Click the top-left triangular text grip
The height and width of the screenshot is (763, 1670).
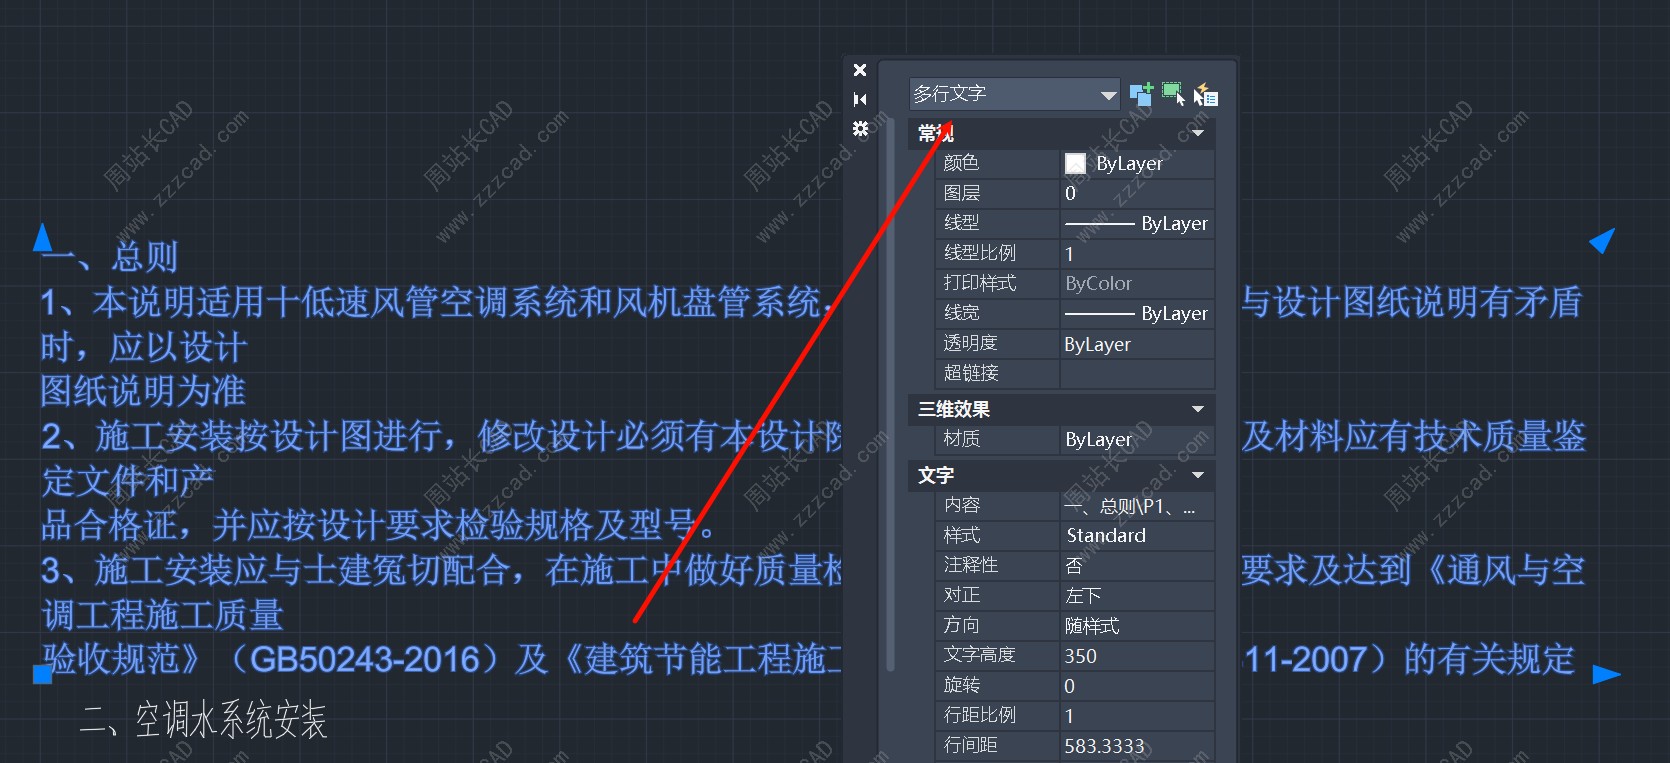point(42,238)
